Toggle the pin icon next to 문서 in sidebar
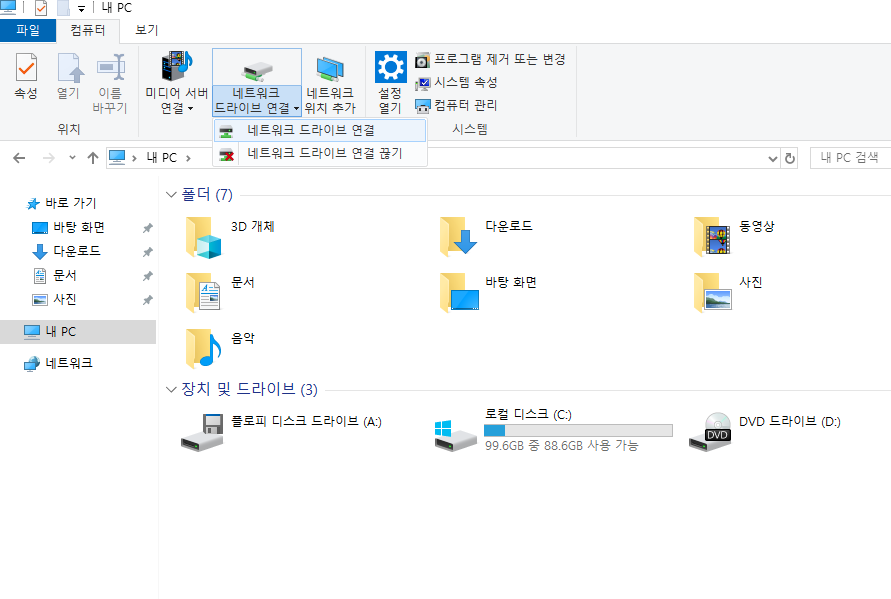 148,276
